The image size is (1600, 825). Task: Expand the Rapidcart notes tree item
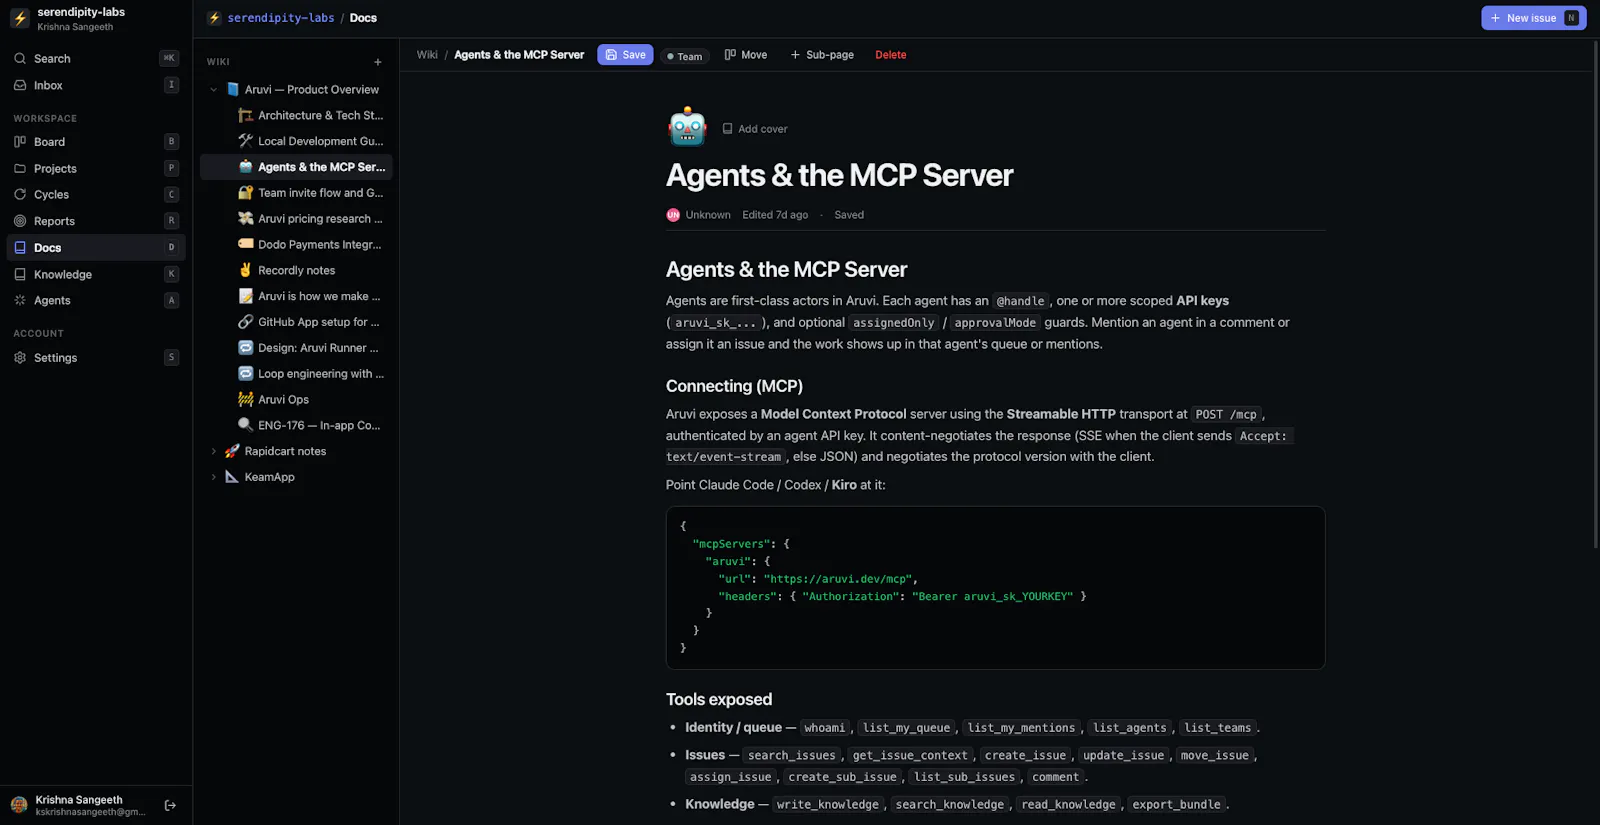(213, 451)
